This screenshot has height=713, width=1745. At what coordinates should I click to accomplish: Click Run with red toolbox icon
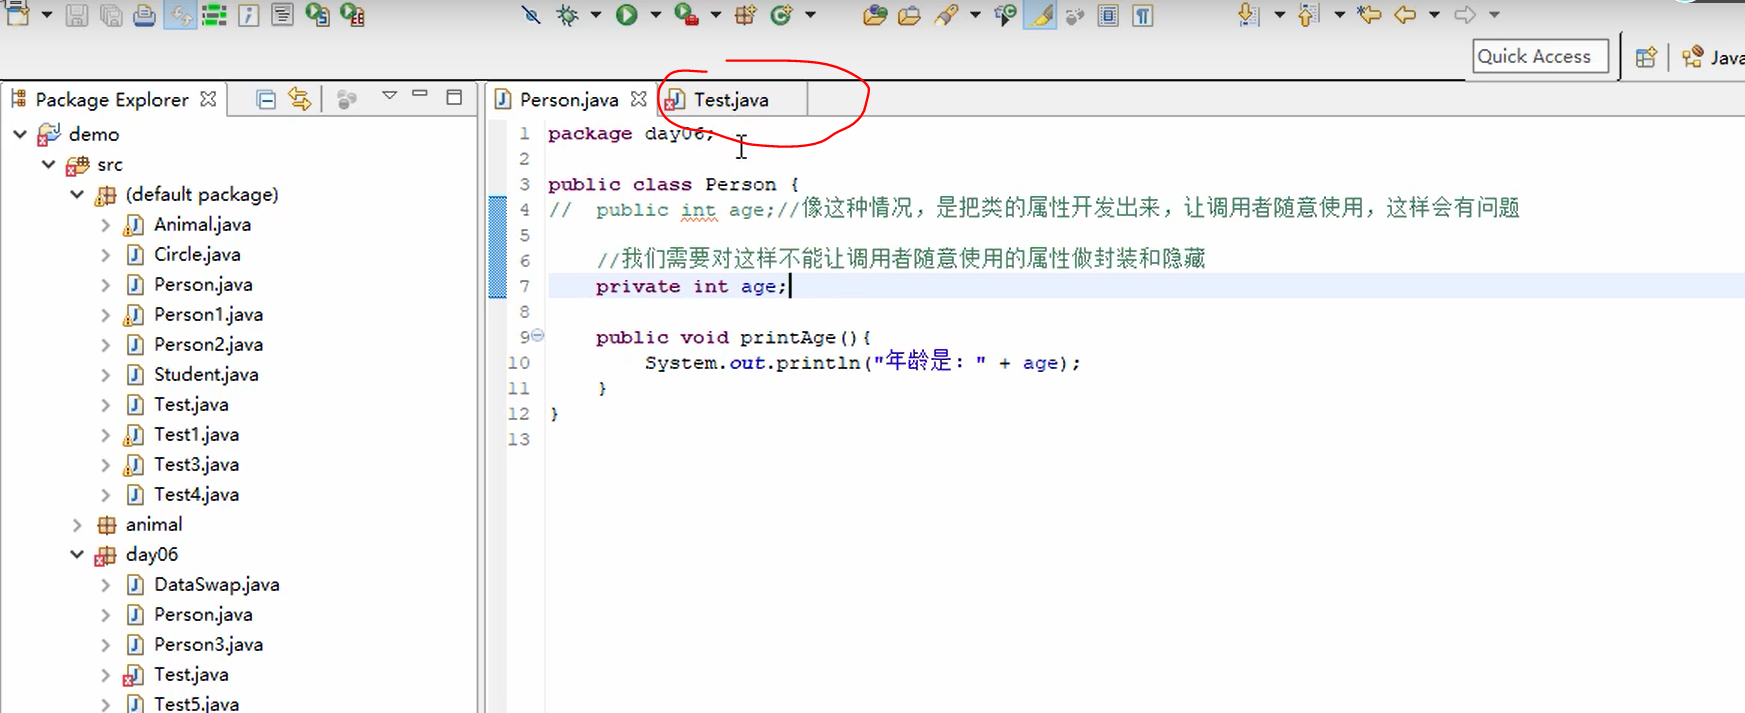686,14
